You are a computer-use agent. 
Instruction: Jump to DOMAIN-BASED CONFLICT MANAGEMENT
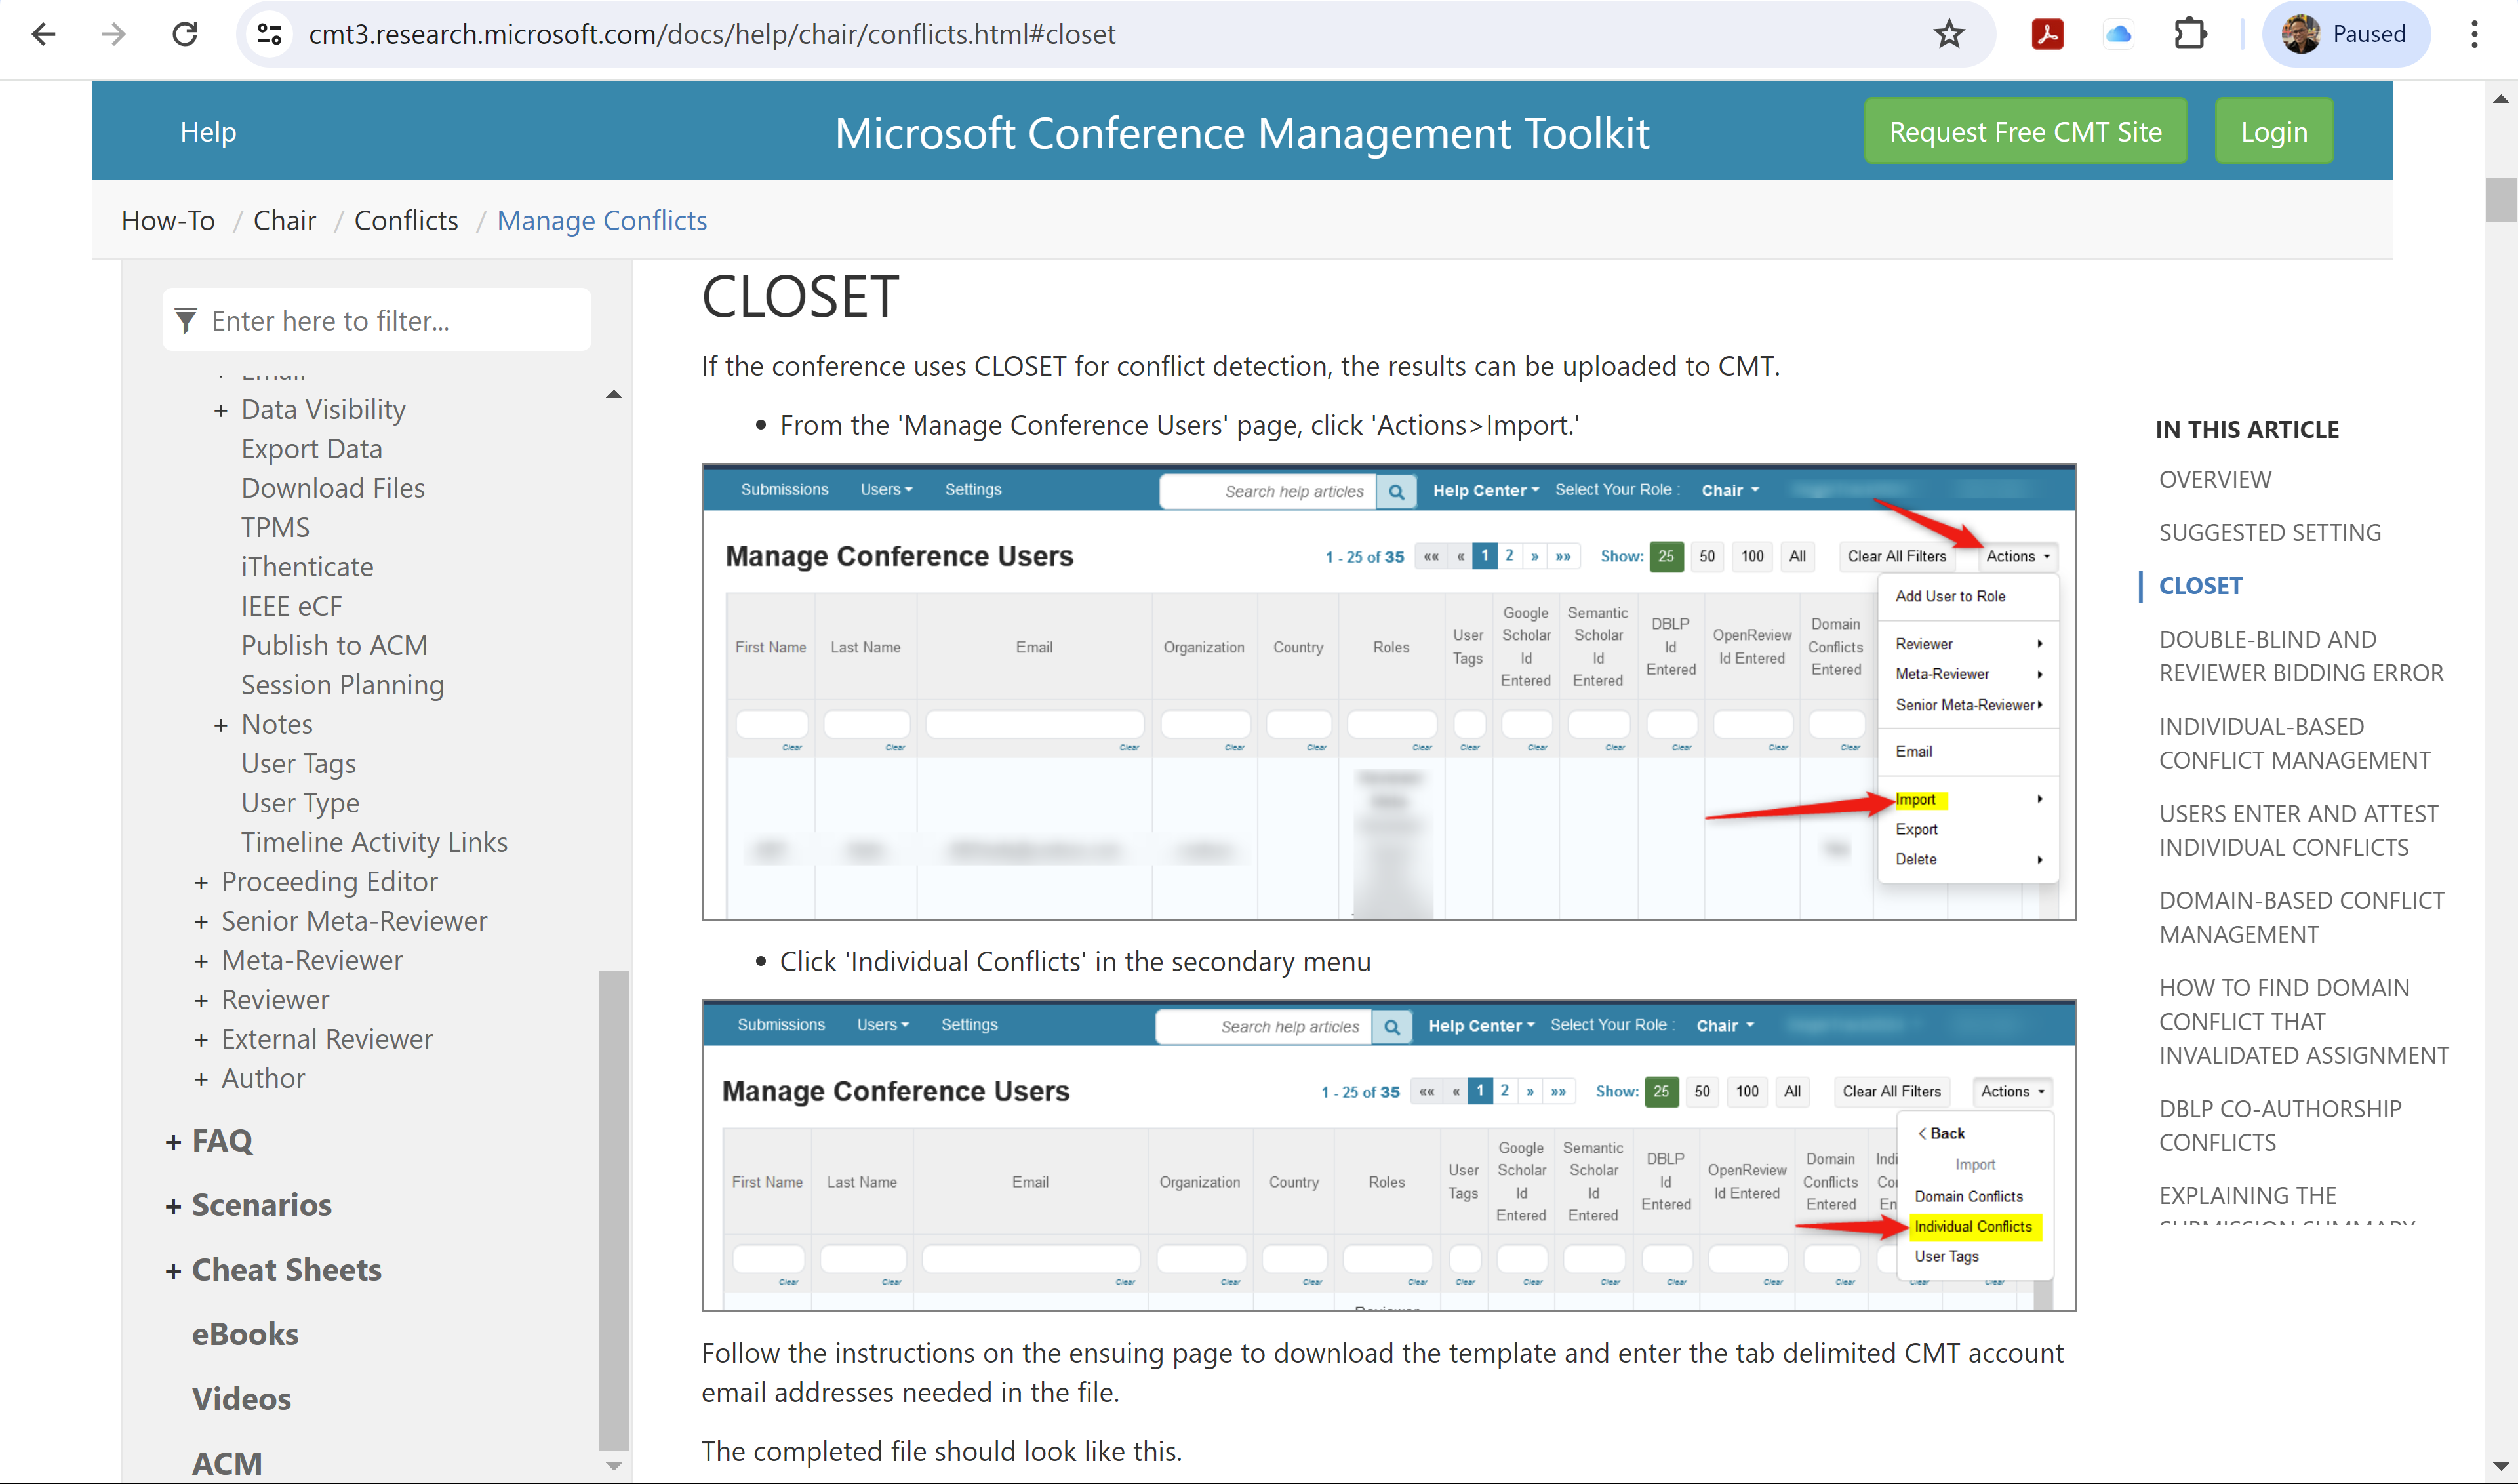coord(2301,918)
